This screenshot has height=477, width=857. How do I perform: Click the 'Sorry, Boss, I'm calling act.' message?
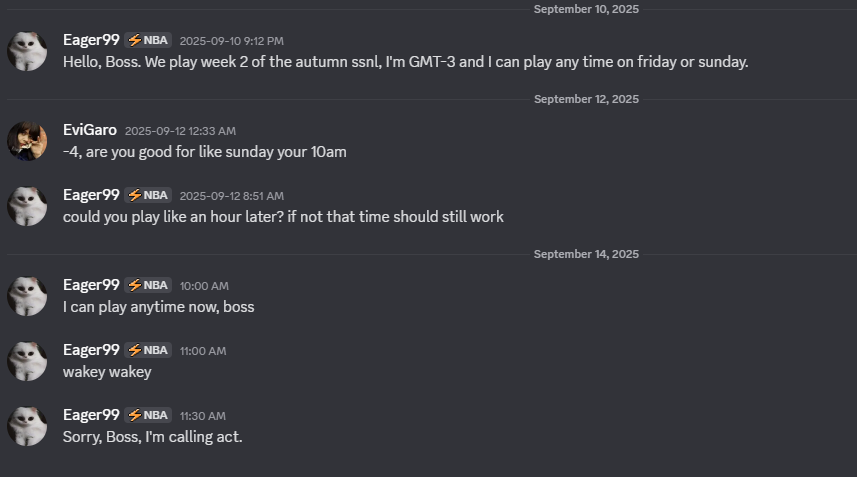point(152,437)
